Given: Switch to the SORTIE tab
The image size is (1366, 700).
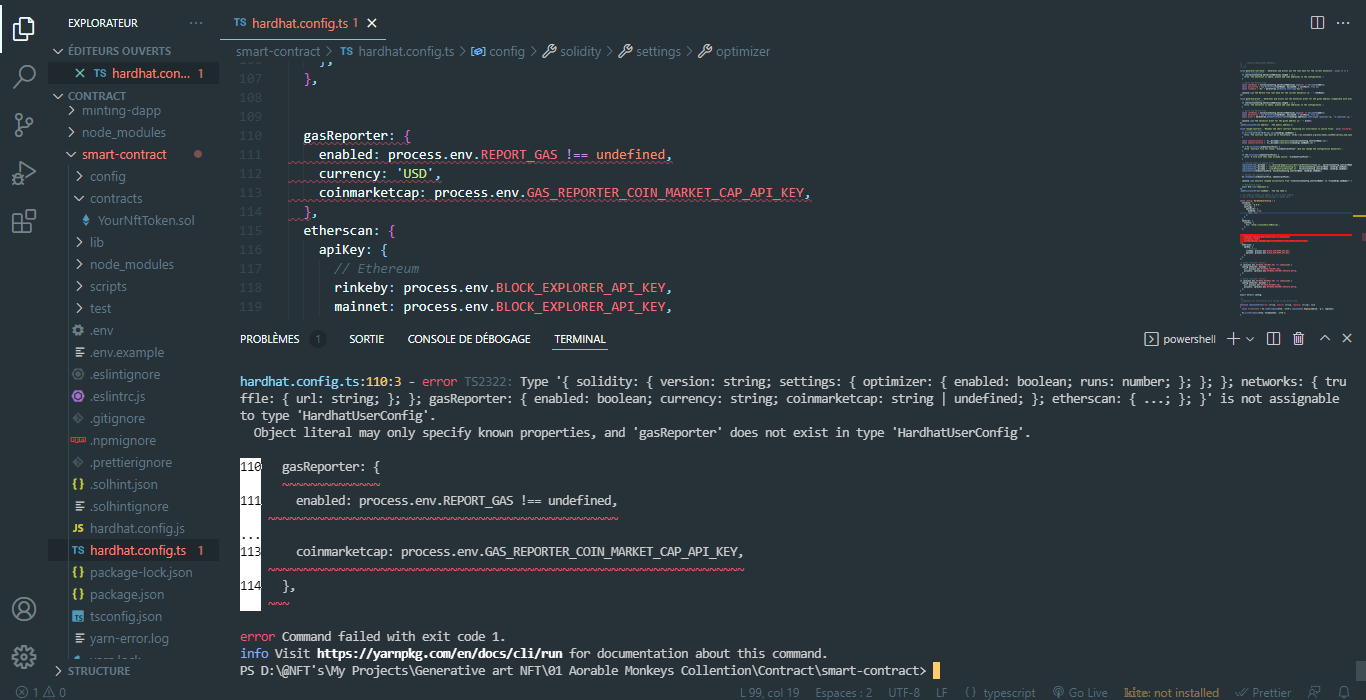Looking at the screenshot, I should pyautogui.click(x=366, y=338).
